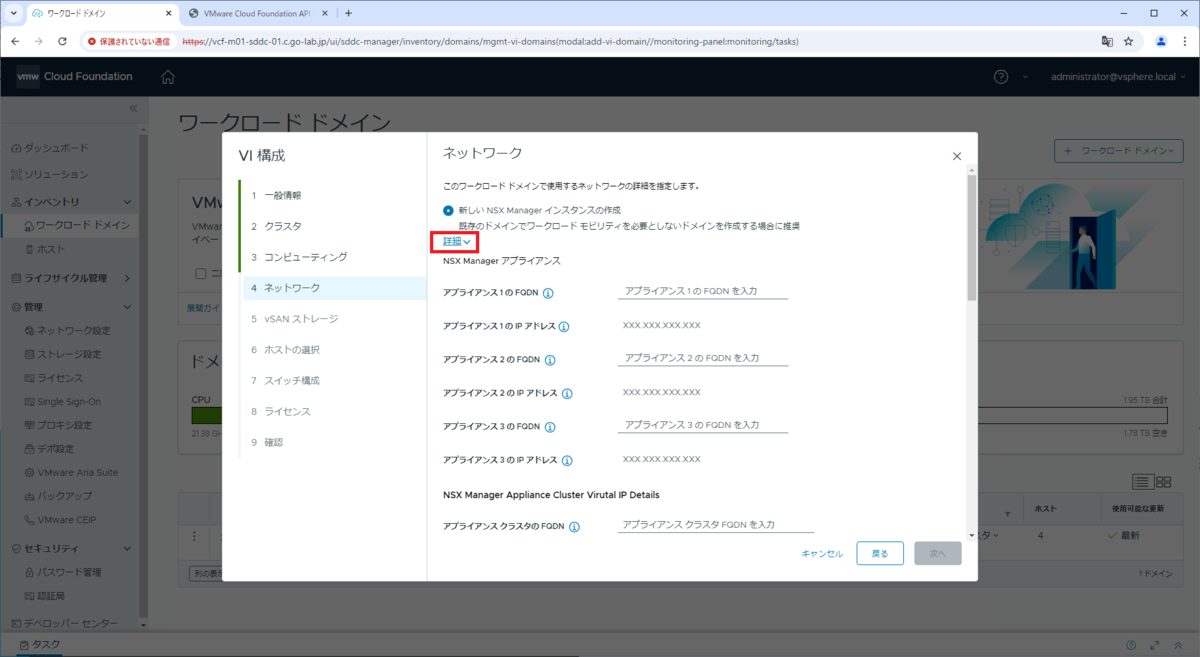Close the VI 構成 dialog with X
This screenshot has height=657, width=1200.
957,156
